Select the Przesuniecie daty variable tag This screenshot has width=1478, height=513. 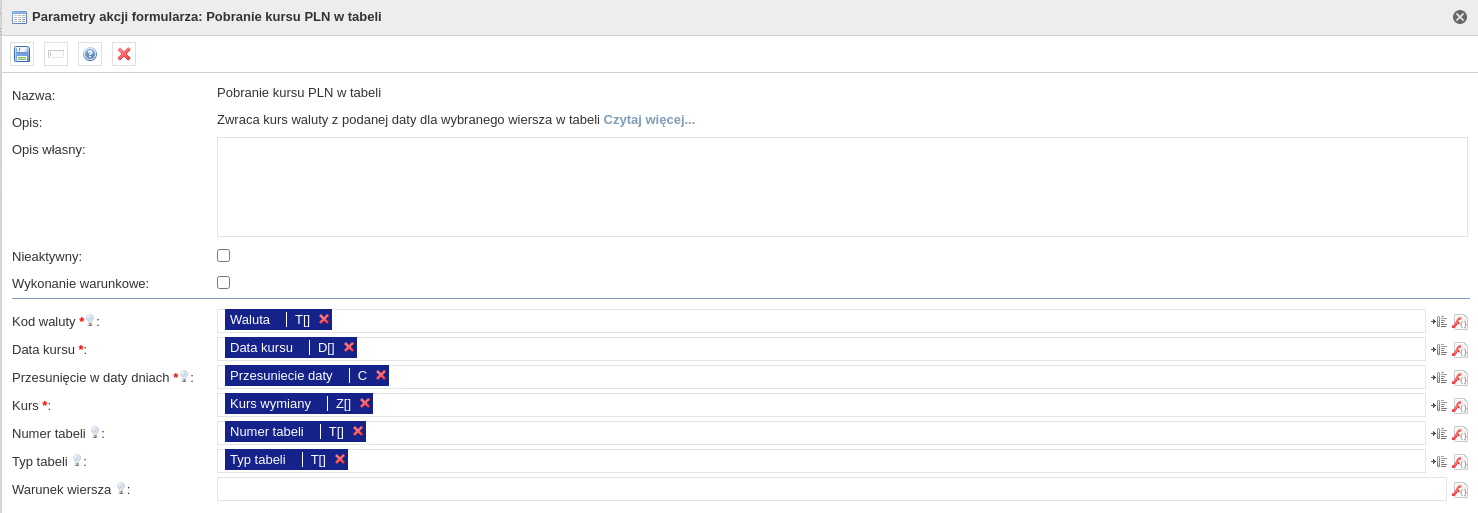click(281, 375)
